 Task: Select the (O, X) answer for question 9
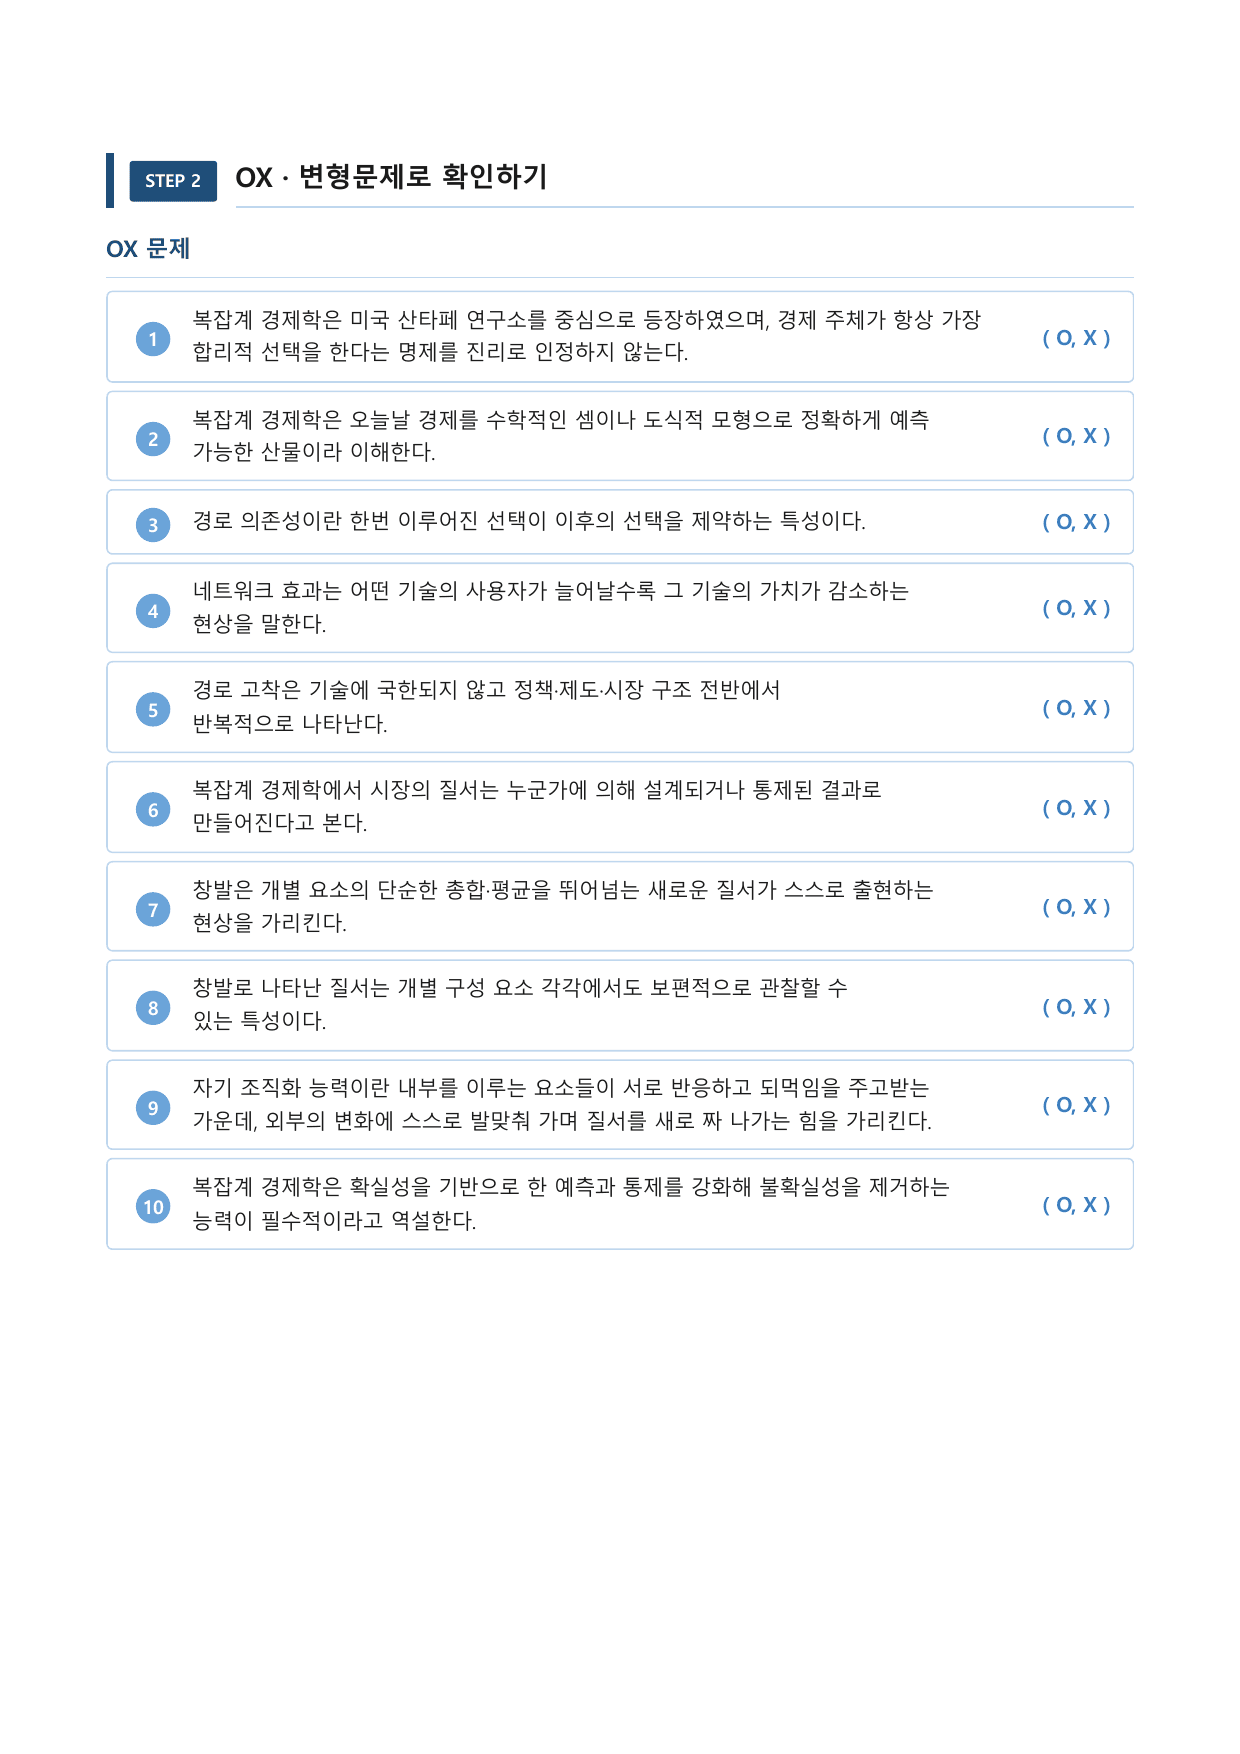coord(1076,1105)
